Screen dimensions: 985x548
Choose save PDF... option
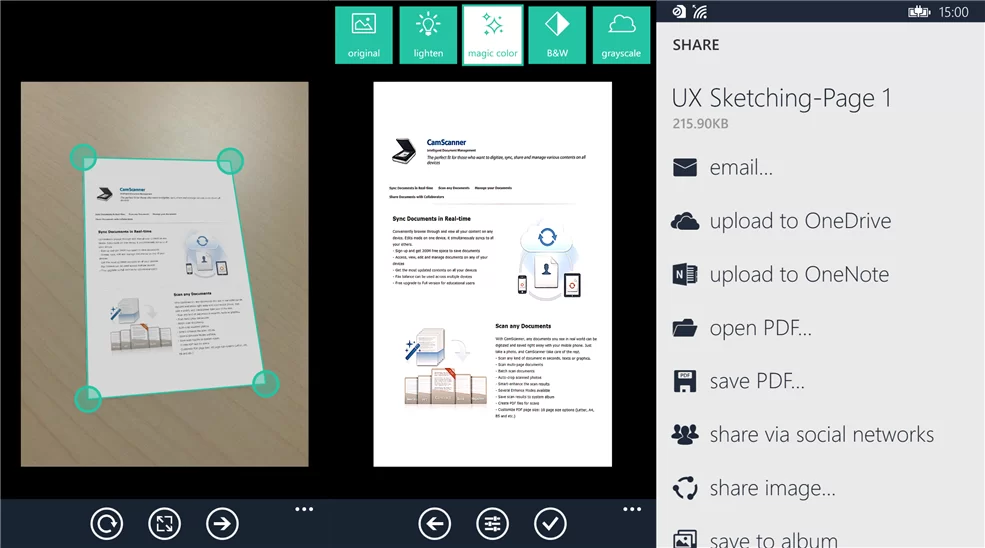757,381
